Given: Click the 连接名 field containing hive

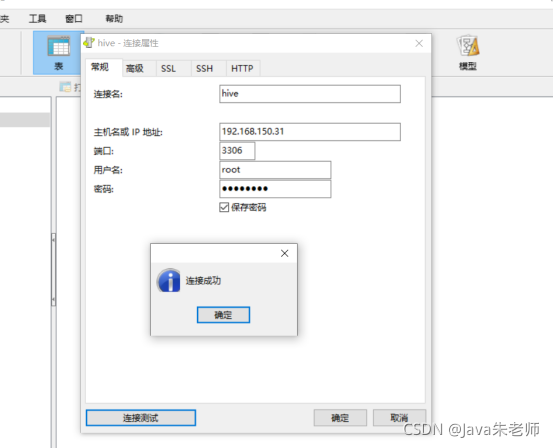Looking at the screenshot, I should click(x=310, y=94).
